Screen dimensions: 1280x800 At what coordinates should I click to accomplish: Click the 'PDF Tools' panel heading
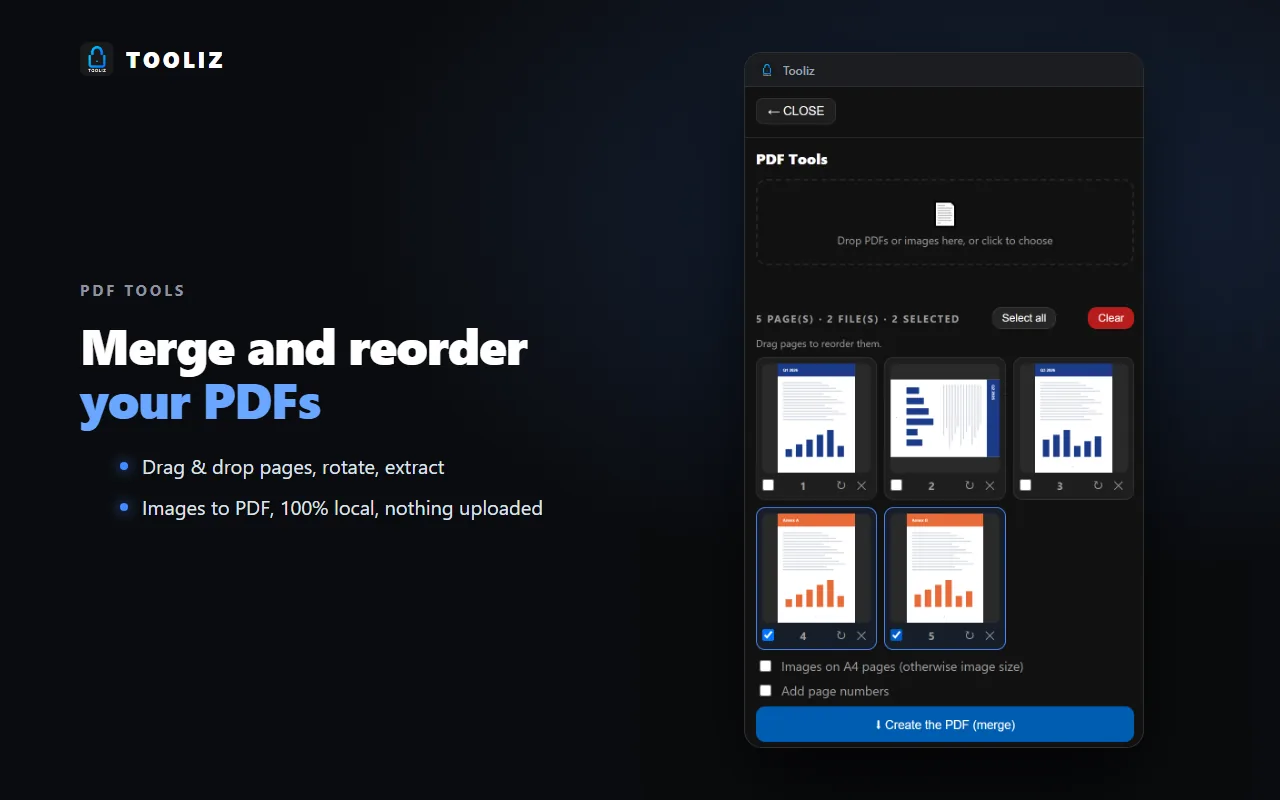coord(792,159)
